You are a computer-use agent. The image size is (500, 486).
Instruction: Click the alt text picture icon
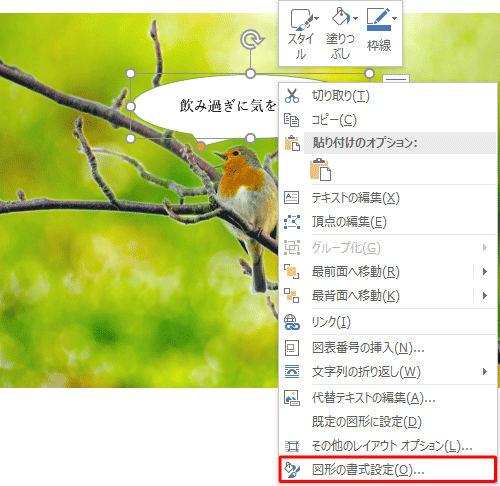[x=292, y=398]
